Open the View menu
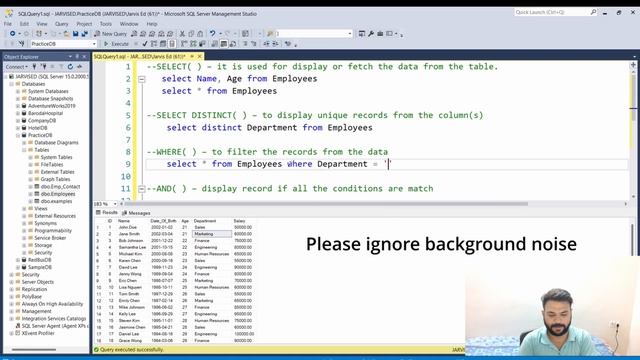640x360 pixels. [x=42, y=24]
